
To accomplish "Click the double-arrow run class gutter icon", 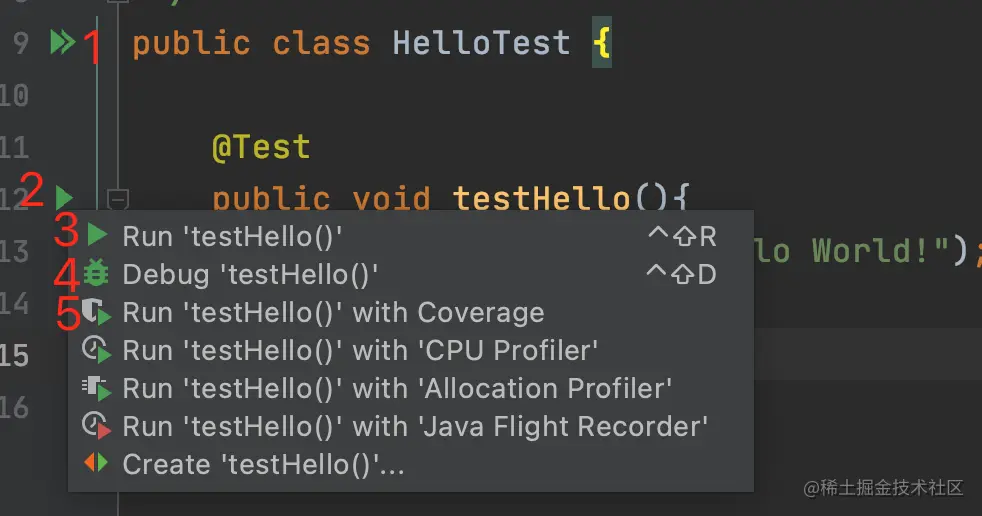I will click(63, 43).
